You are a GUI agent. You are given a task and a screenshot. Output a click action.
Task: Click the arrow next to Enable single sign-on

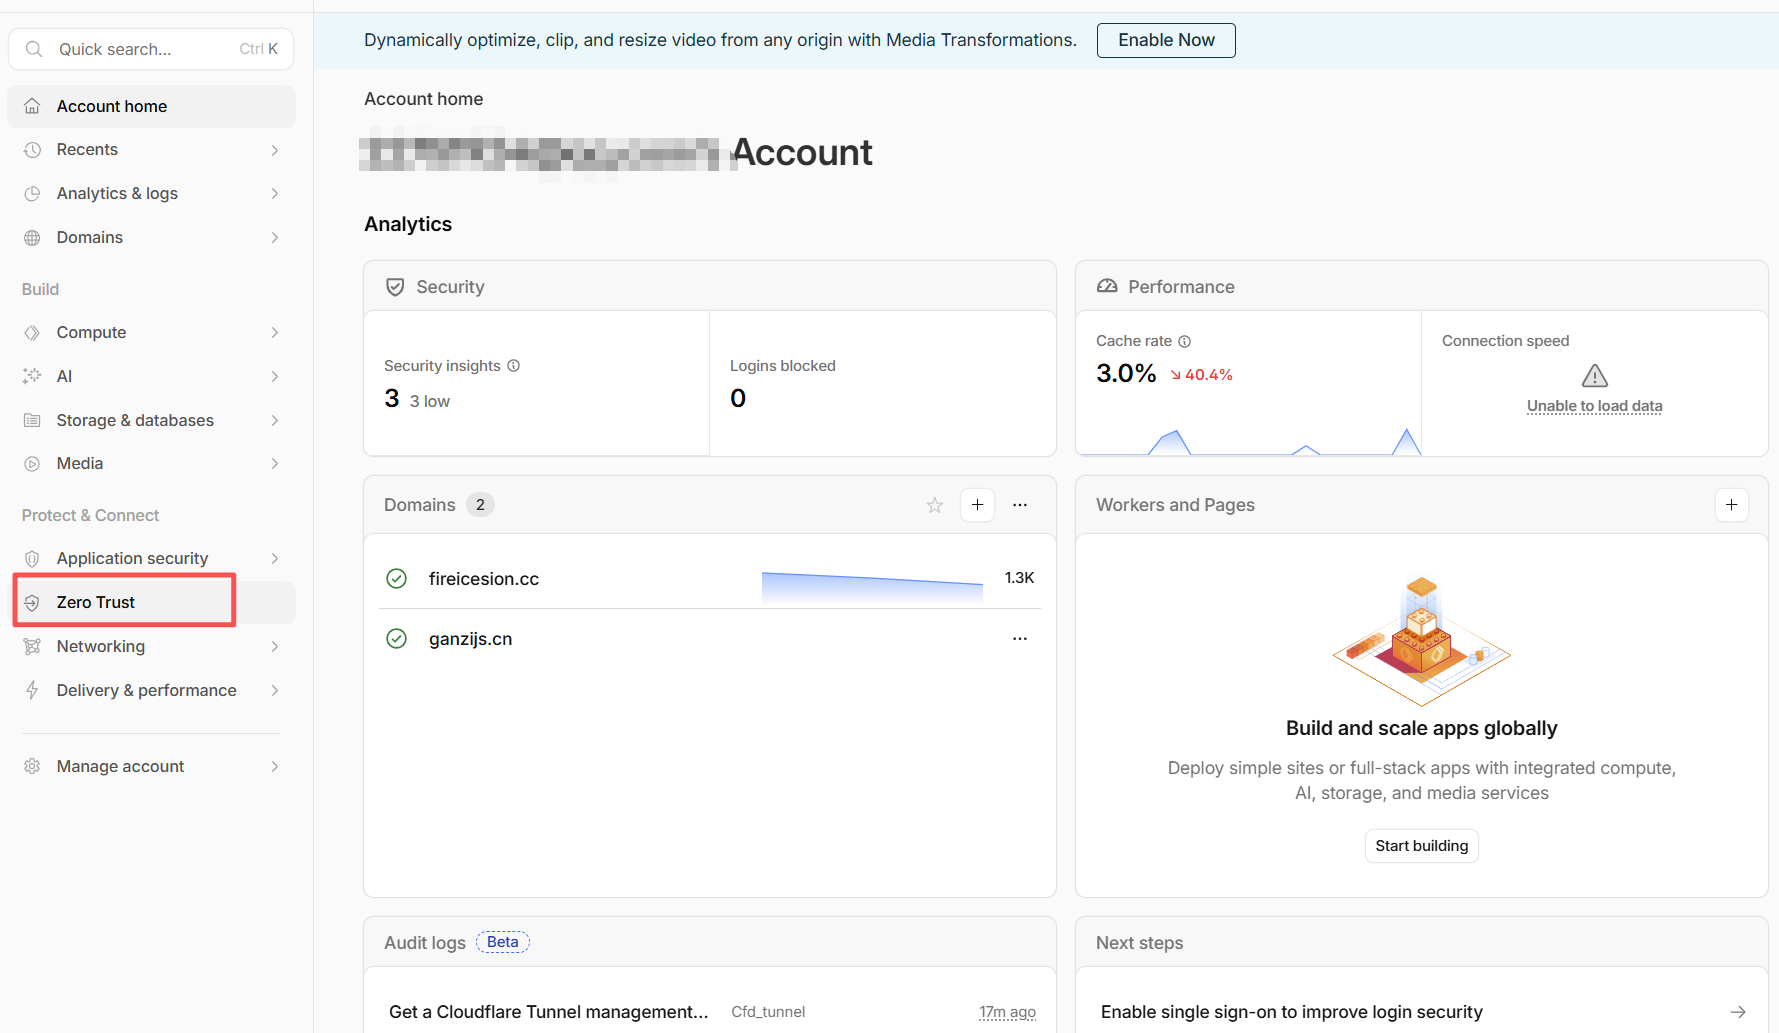[x=1738, y=1012]
